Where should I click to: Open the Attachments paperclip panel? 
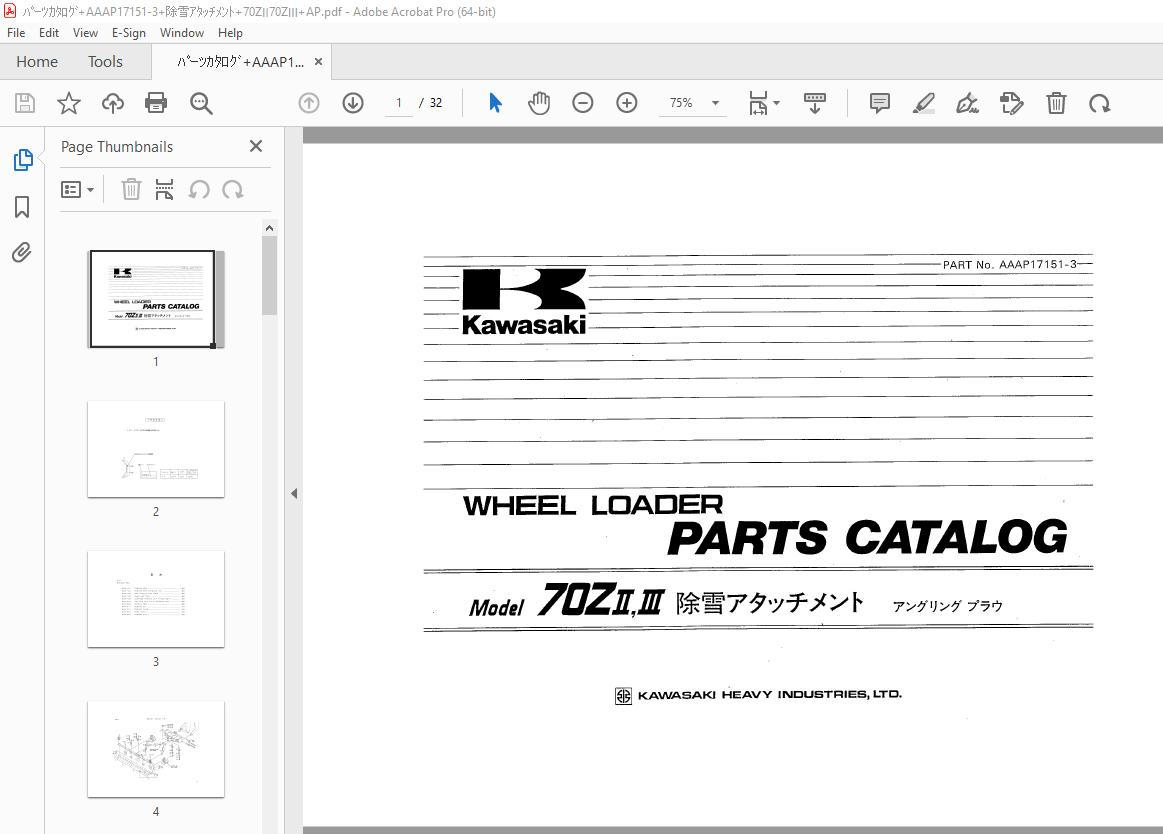pos(22,253)
